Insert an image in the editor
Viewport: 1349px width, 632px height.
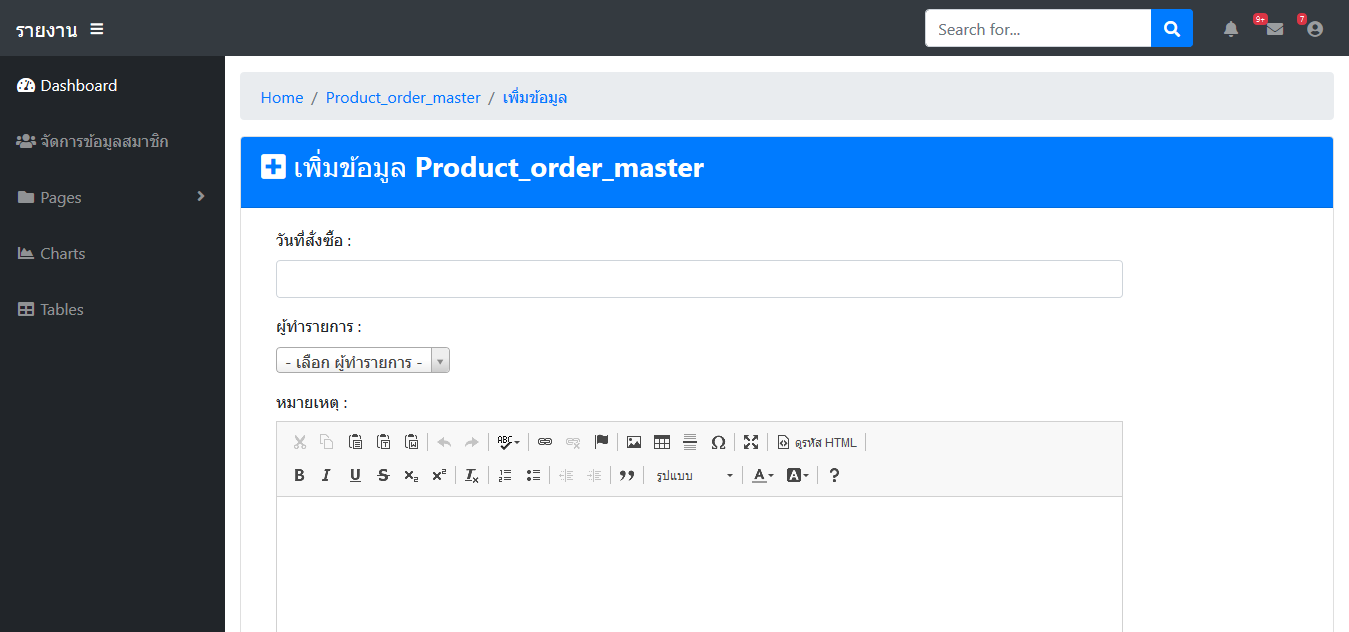tap(634, 441)
